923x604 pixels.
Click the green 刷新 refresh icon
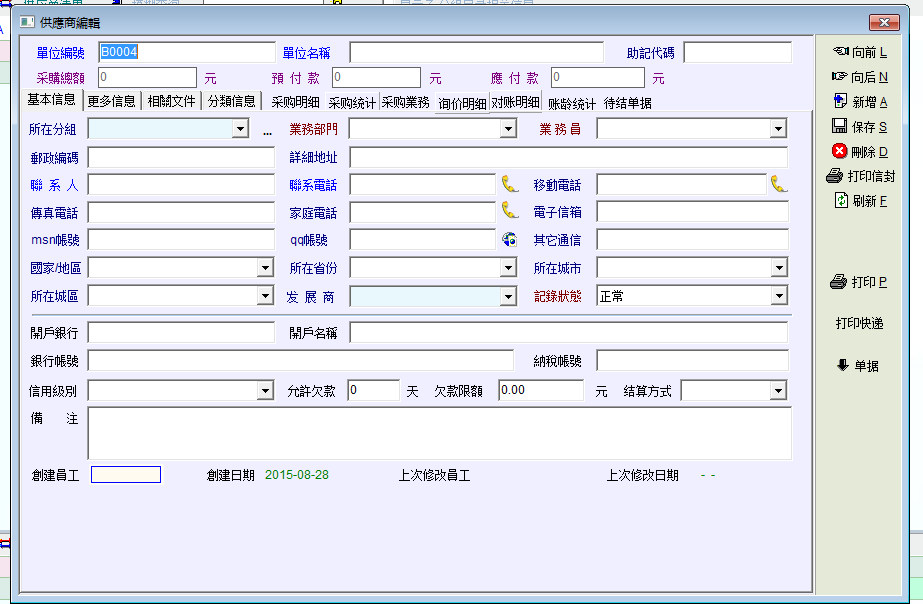[x=841, y=201]
